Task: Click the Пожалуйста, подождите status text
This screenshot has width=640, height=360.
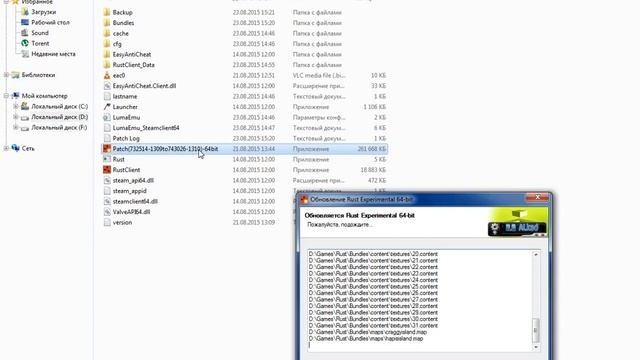Action: [340, 224]
